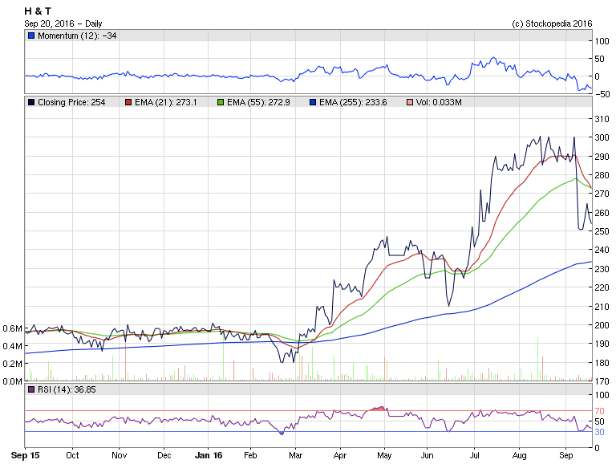Click the 210 price axis value
Viewport: 616px width, 469px height.
point(601,307)
